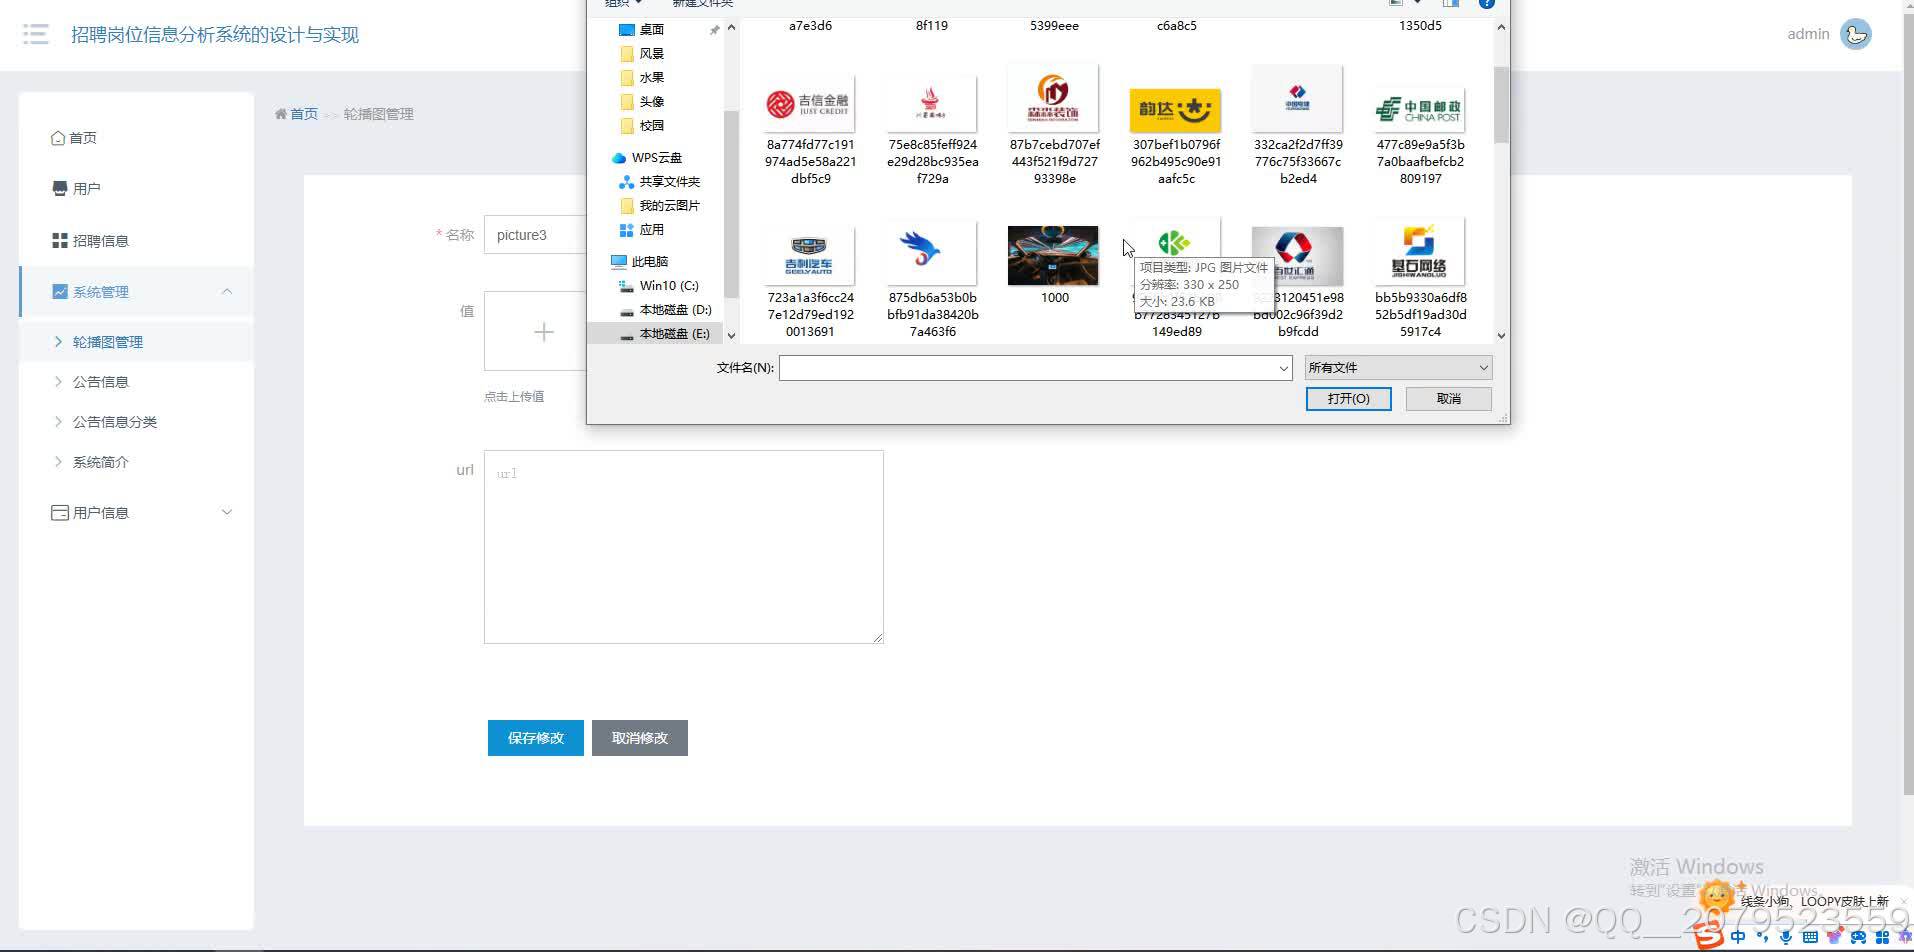1914x952 pixels.
Task: Select the 百世汇通 logo thumbnail
Action: click(1297, 256)
